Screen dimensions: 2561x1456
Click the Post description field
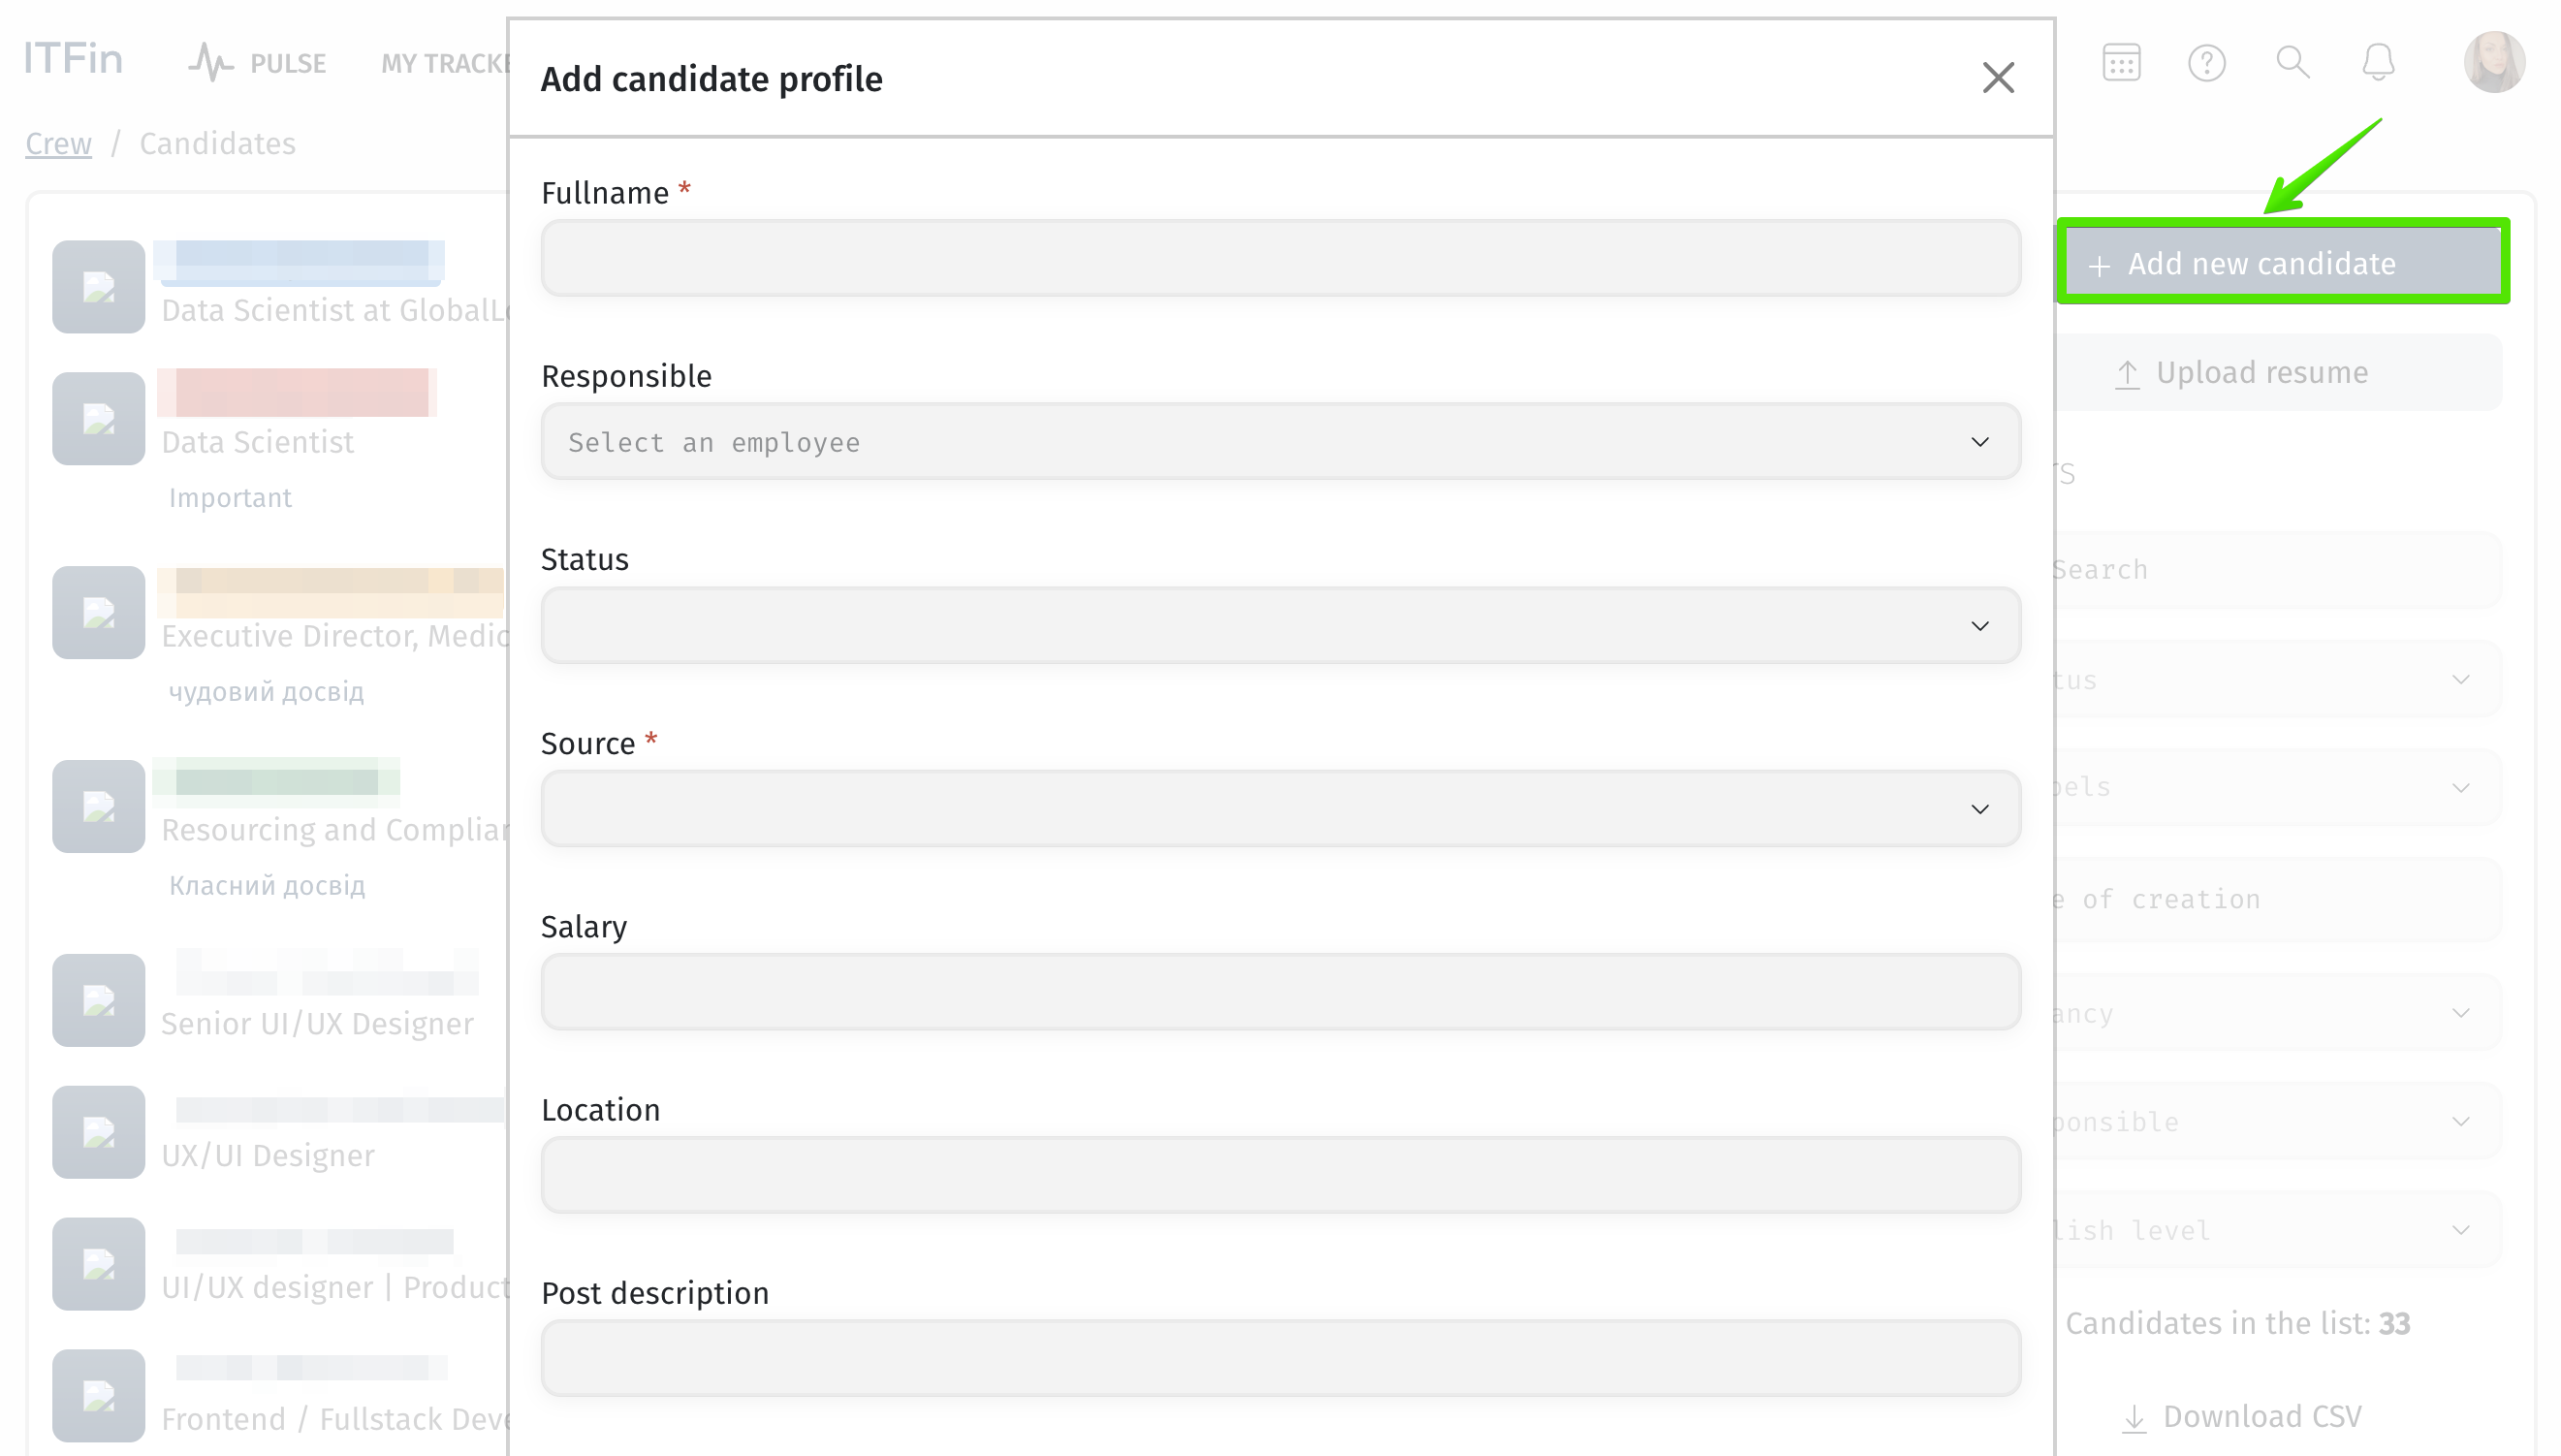pyautogui.click(x=1279, y=1357)
